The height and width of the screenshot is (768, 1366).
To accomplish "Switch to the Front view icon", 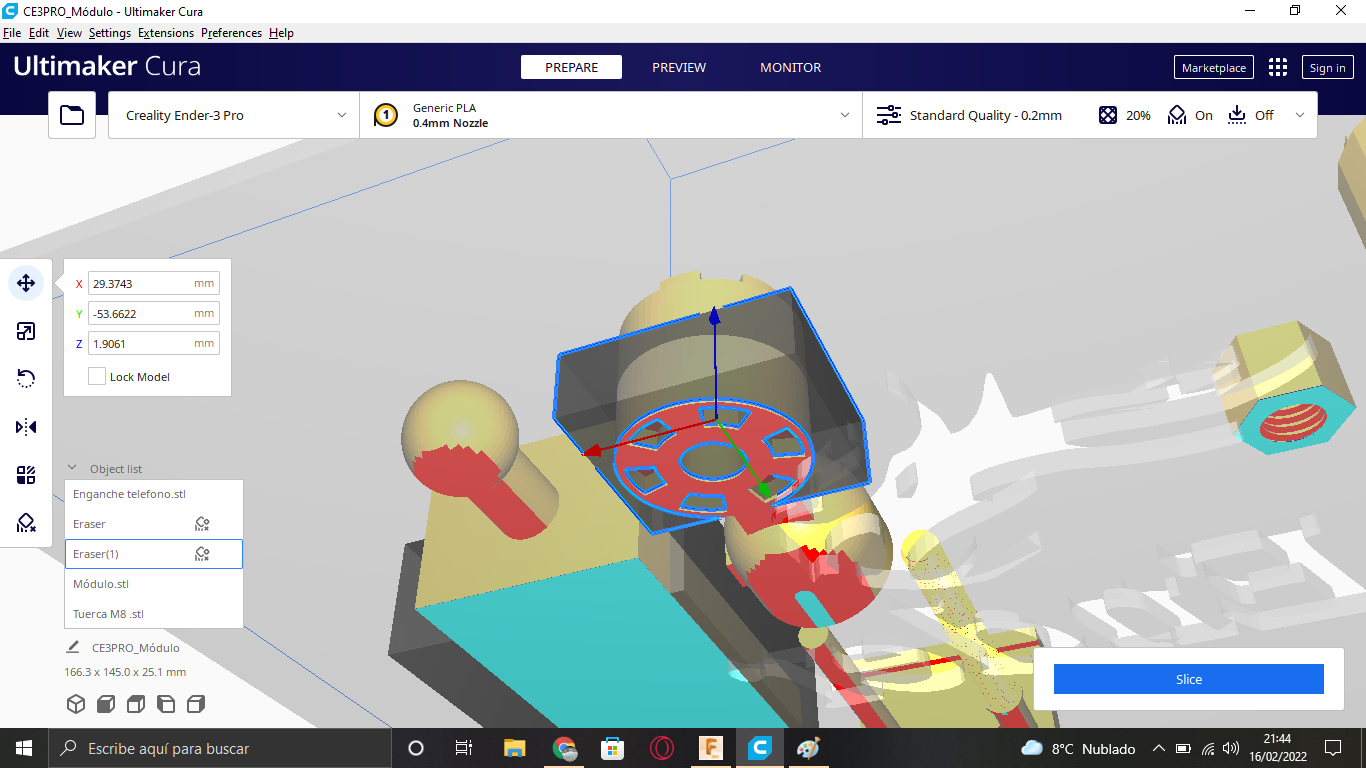I will click(106, 704).
